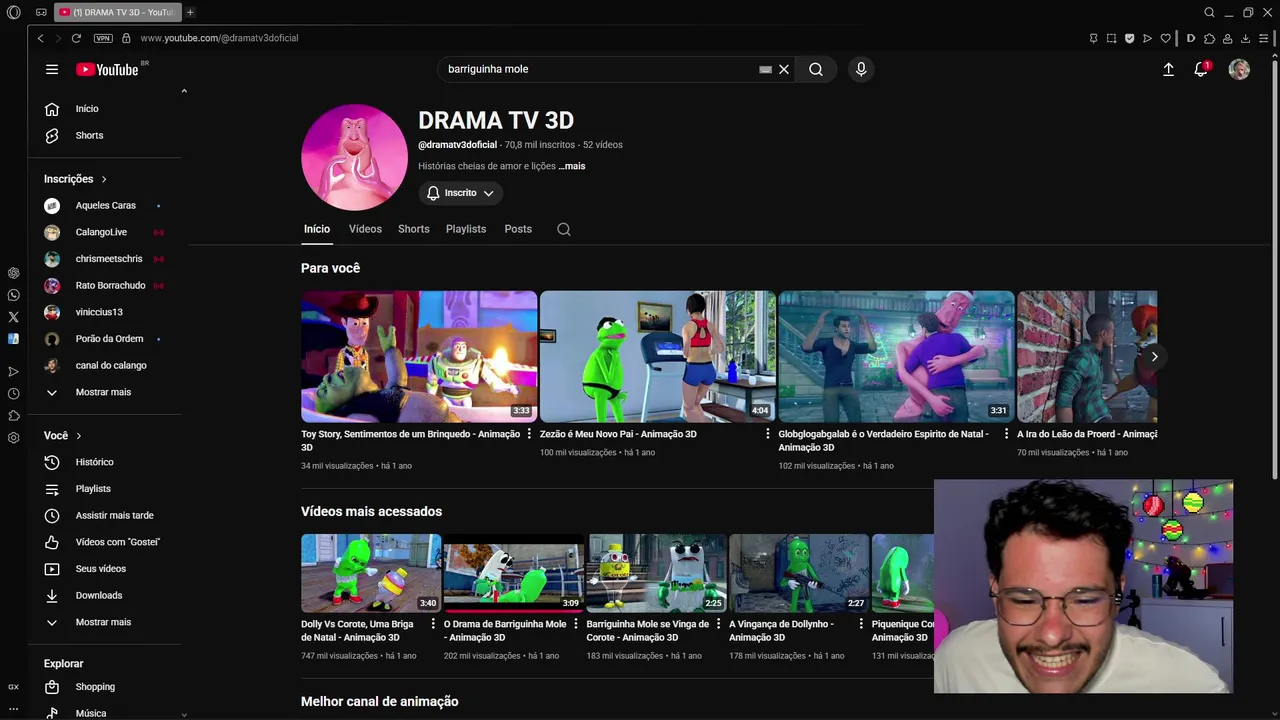Open the DRAMA TV 3D channel avatar

(354, 157)
